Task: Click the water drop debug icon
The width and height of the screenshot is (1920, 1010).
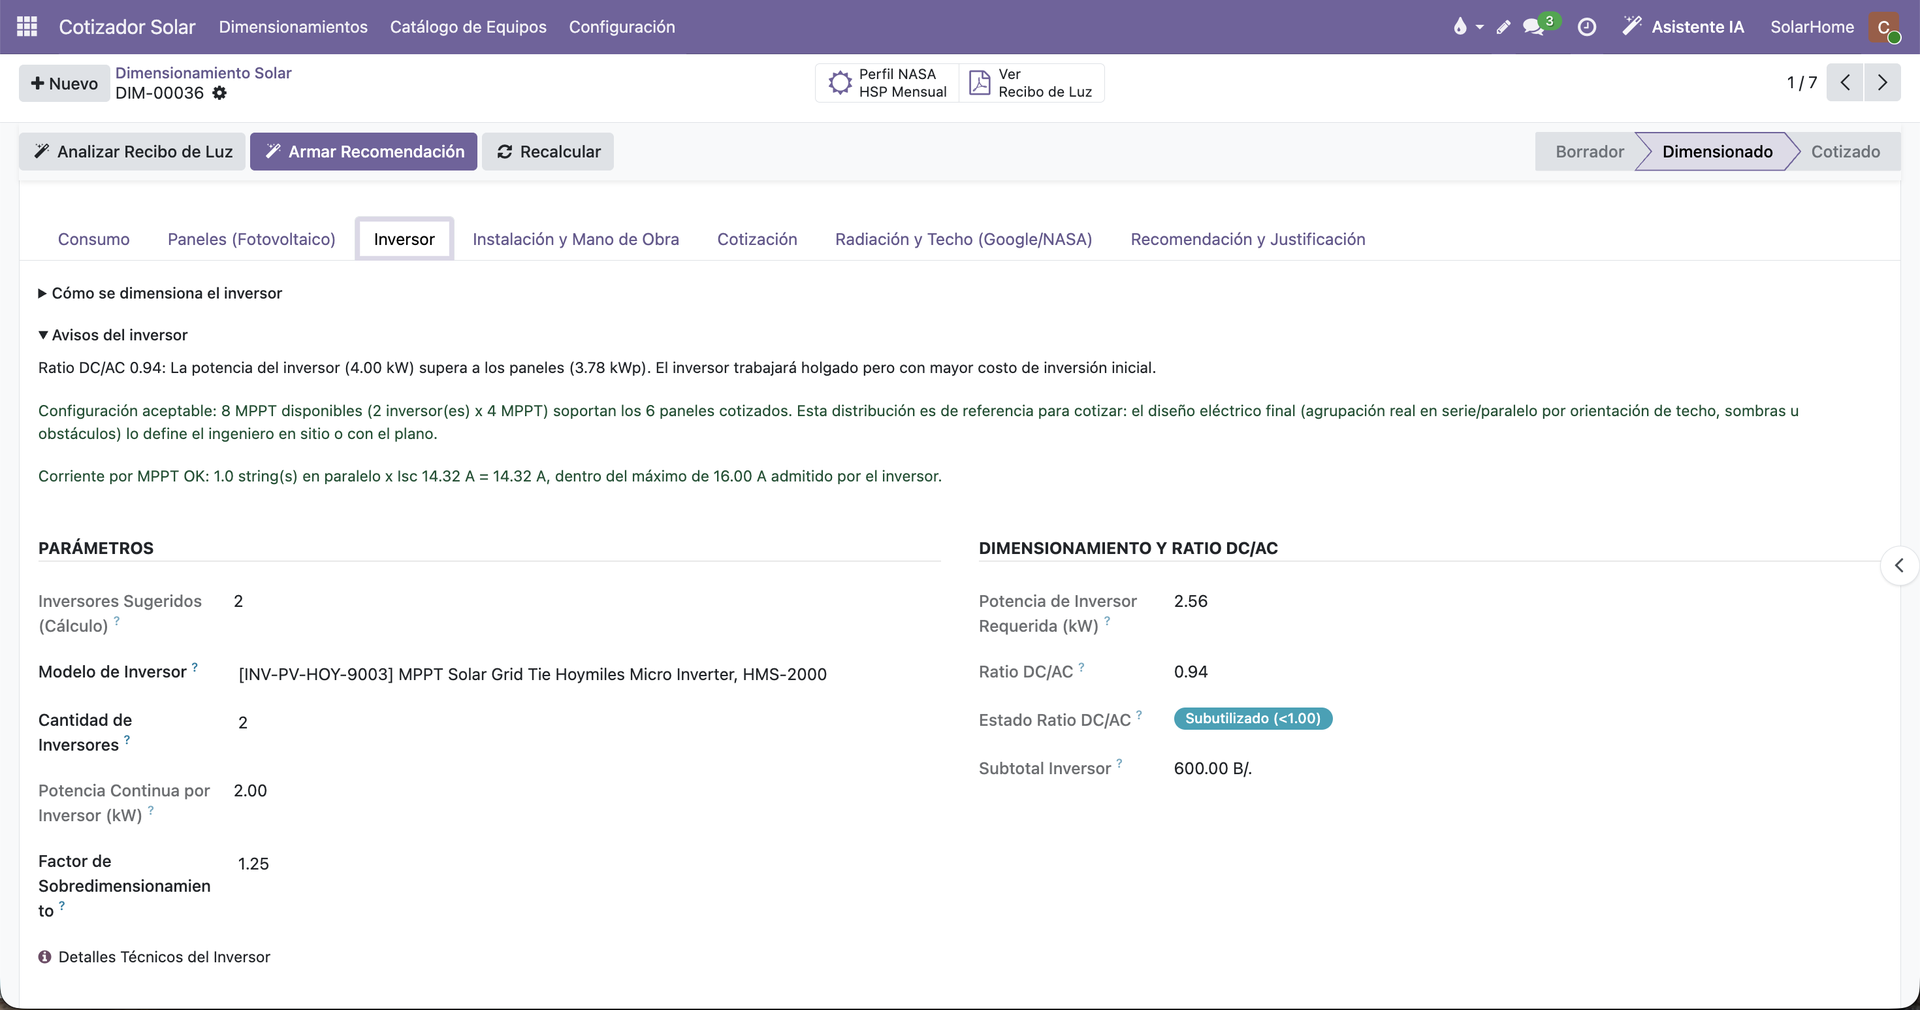Action: pyautogui.click(x=1460, y=27)
